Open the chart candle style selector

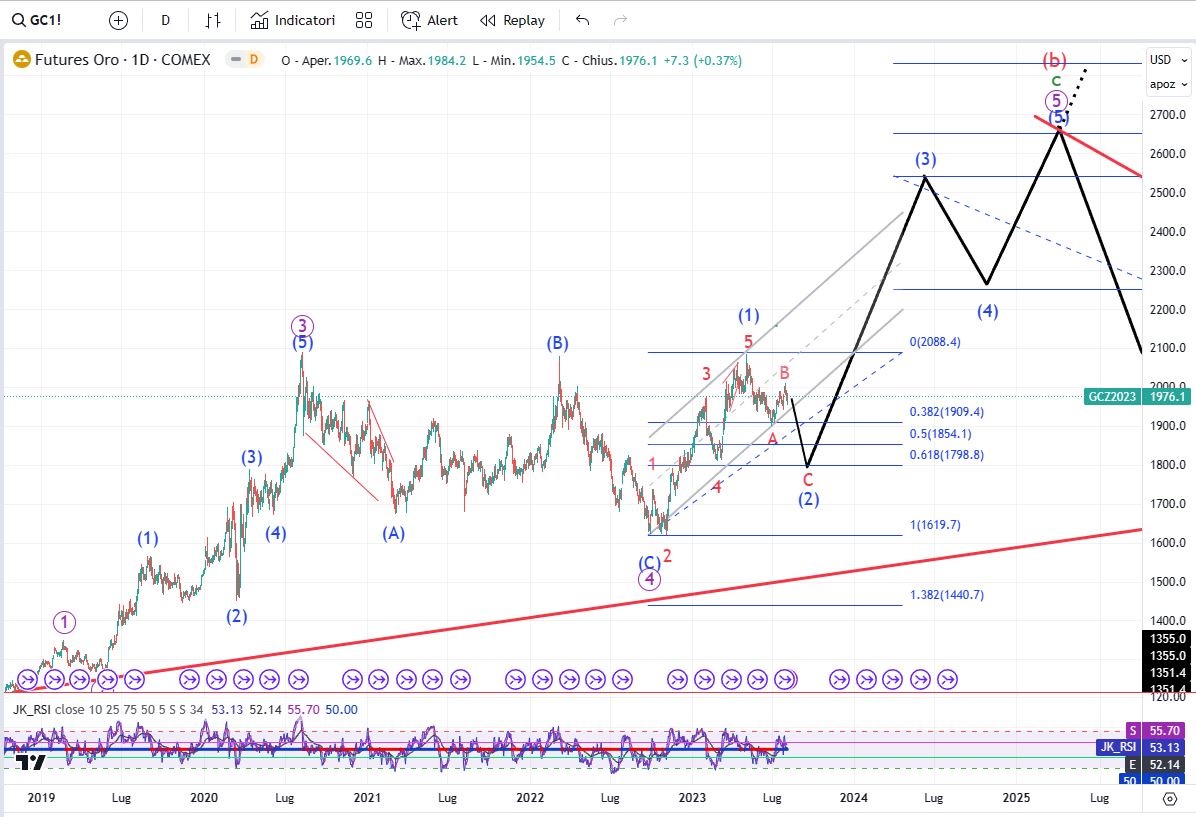pyautogui.click(x=213, y=21)
